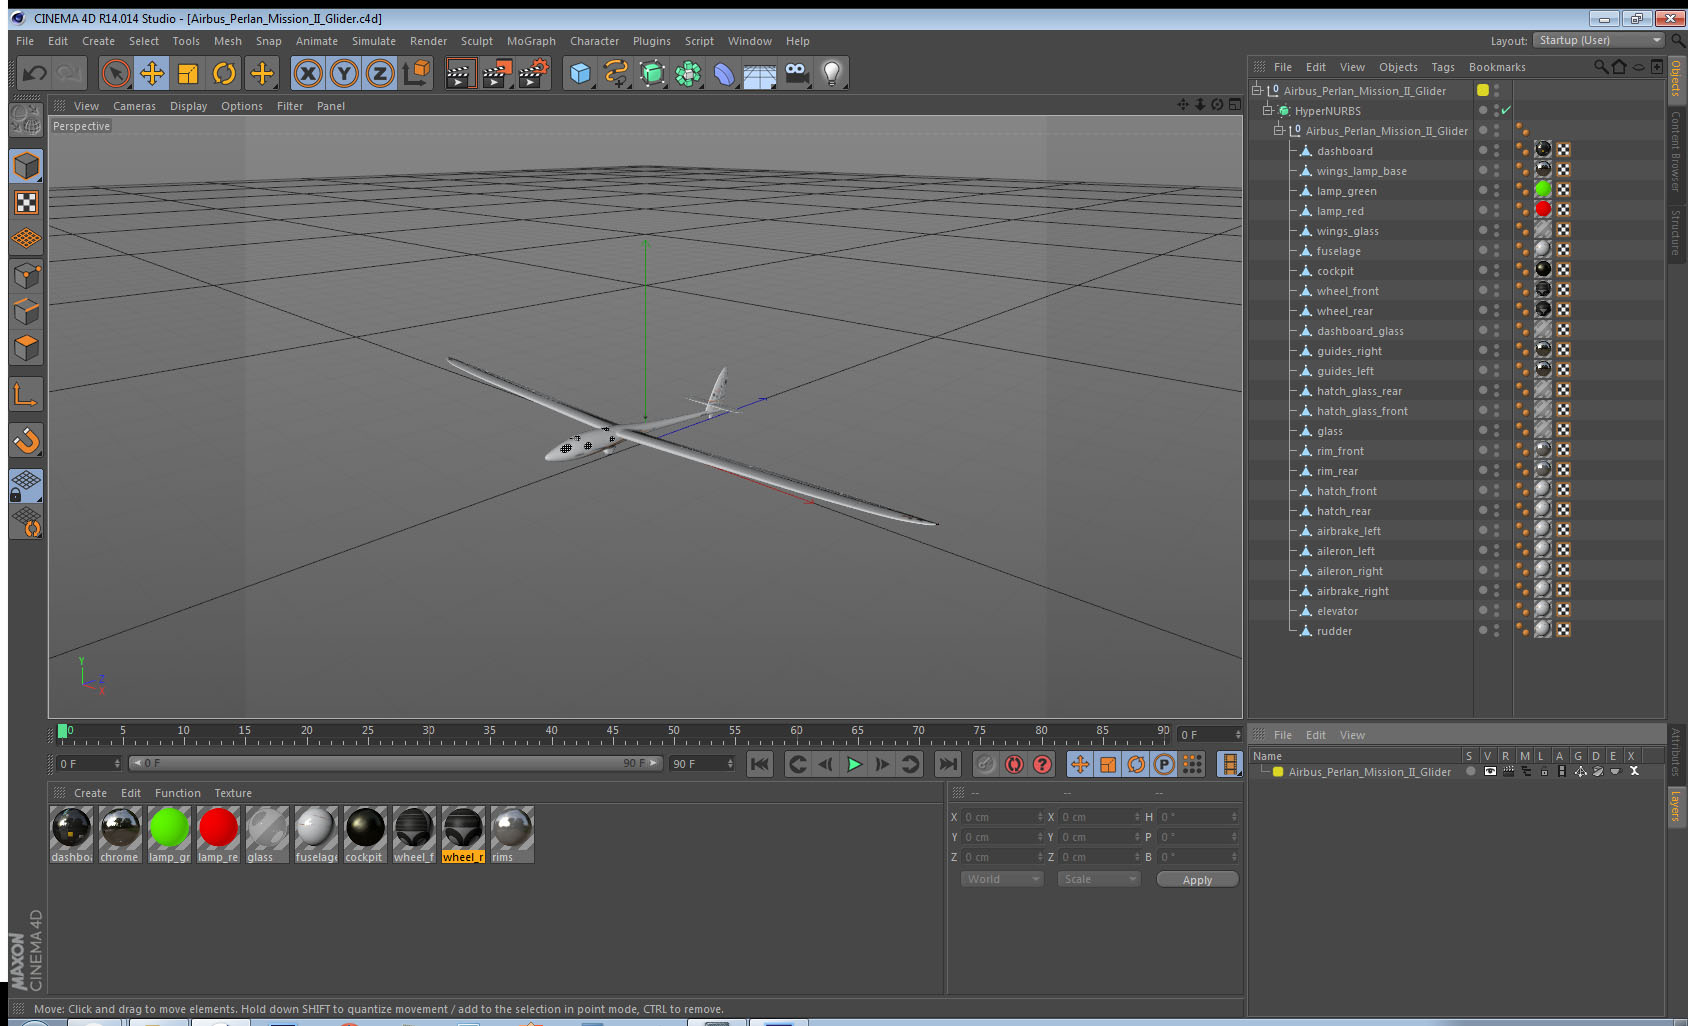Viewport: 1688px width, 1026px height.
Task: Enable Points mode in left sidebar
Action: tap(26, 275)
